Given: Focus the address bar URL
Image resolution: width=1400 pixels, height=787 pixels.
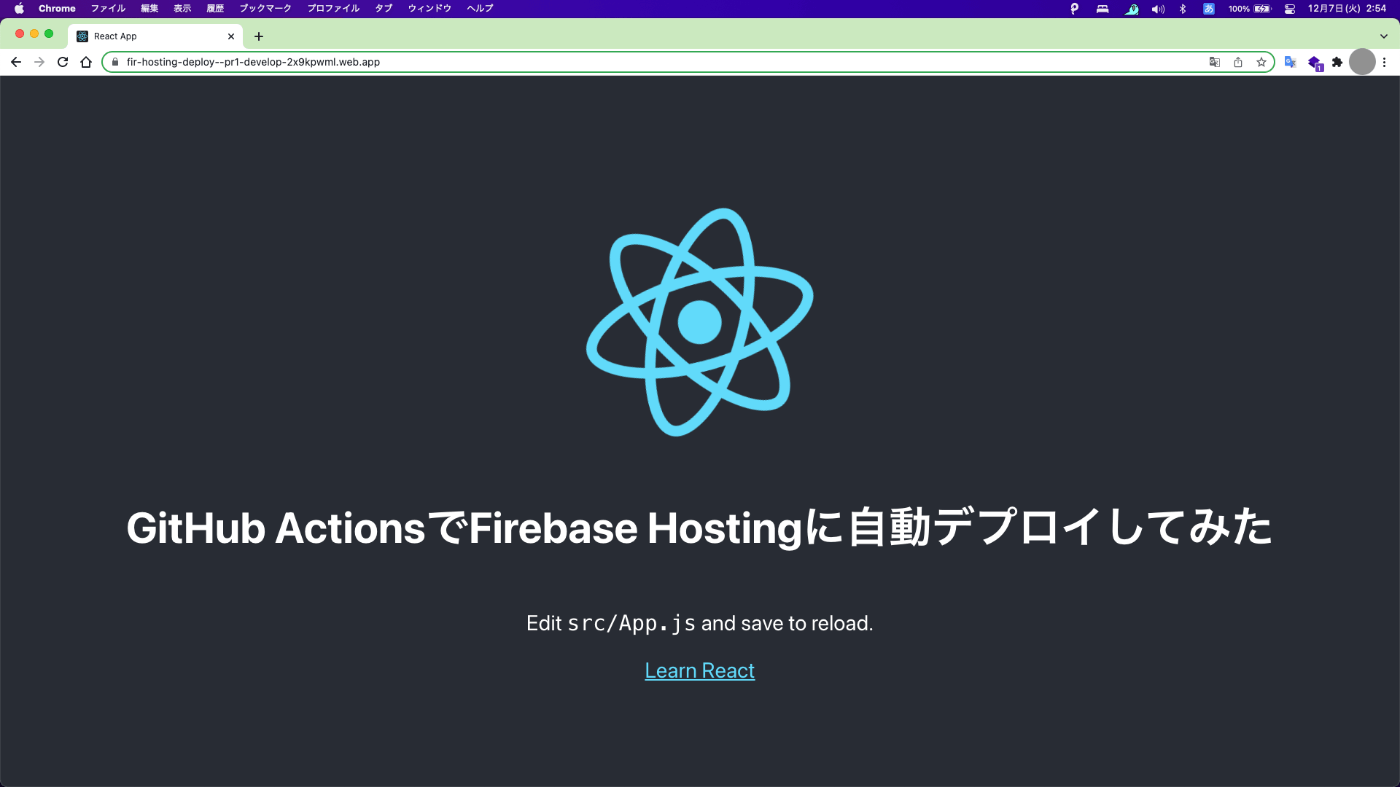Looking at the screenshot, I should click(253, 62).
